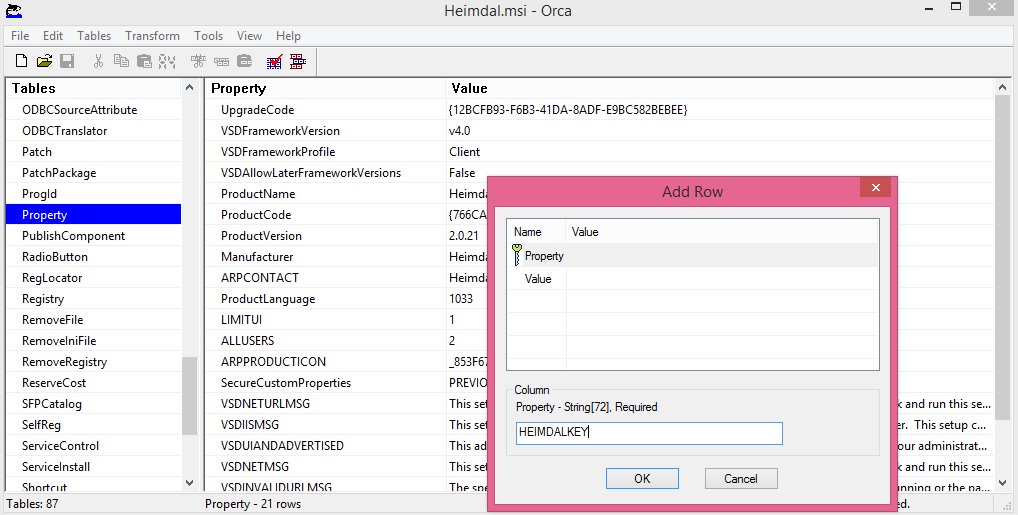
Task: Select the RemoveFile table
Action: click(93, 320)
